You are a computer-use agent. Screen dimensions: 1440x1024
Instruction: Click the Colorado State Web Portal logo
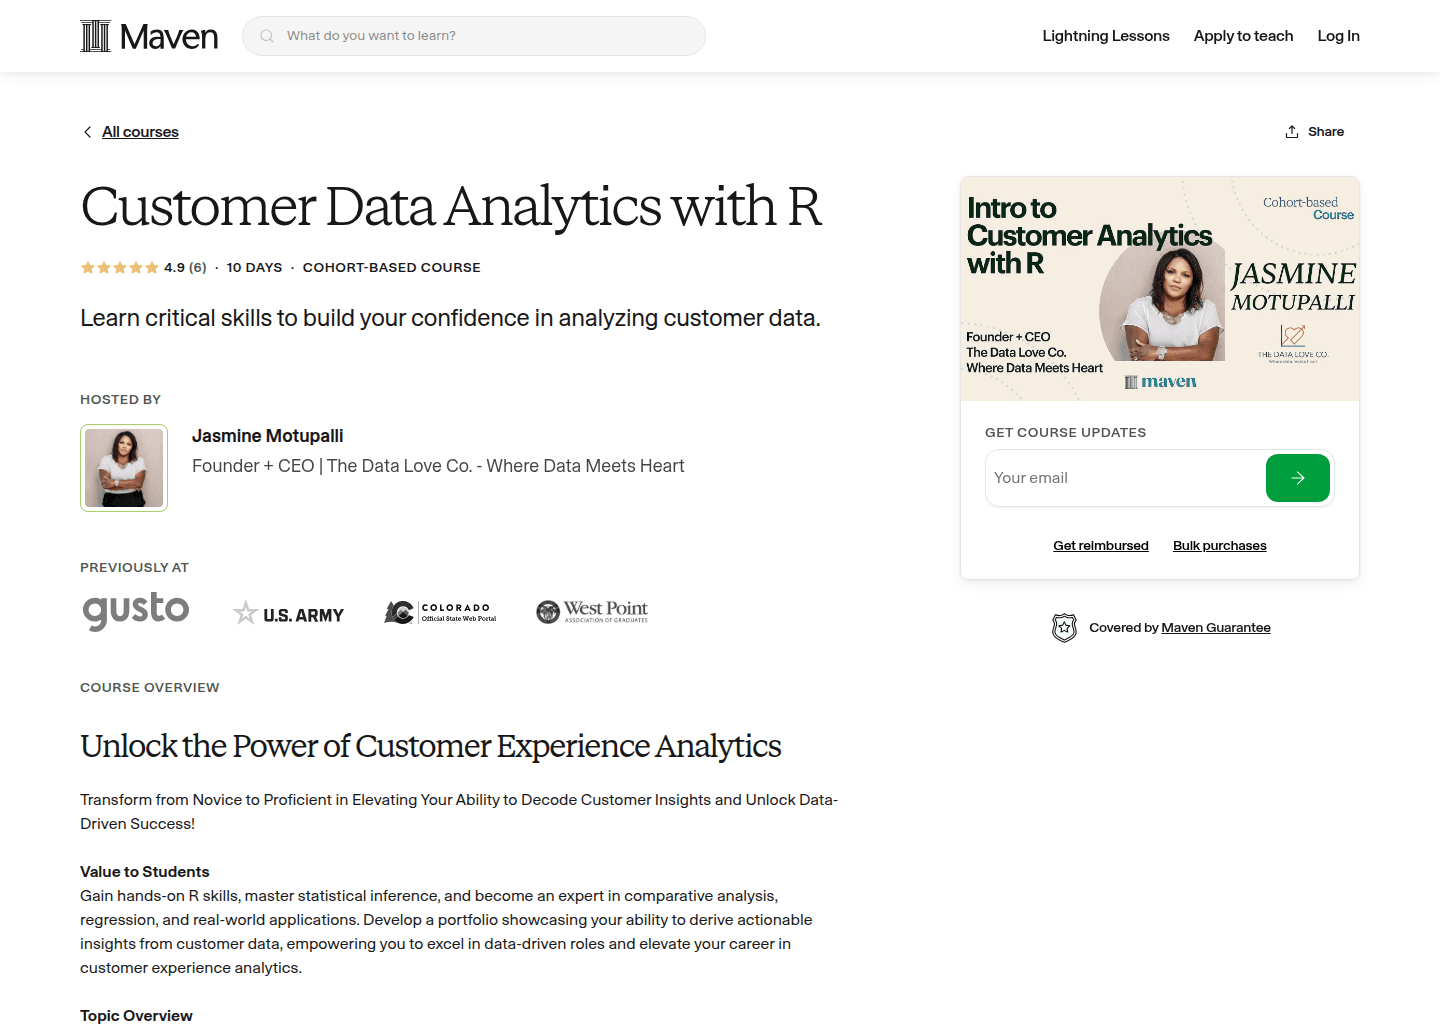(440, 612)
